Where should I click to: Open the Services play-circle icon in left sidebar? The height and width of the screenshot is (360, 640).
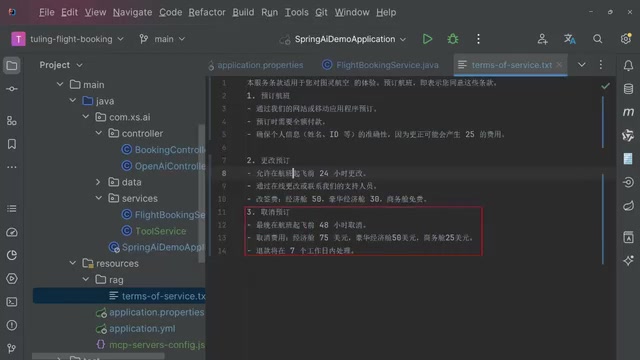pyautogui.click(x=12, y=279)
